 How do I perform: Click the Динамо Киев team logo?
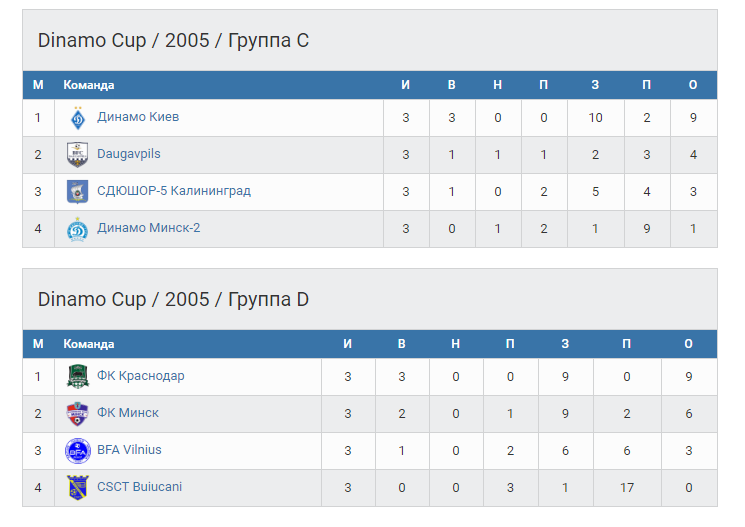pyautogui.click(x=77, y=118)
